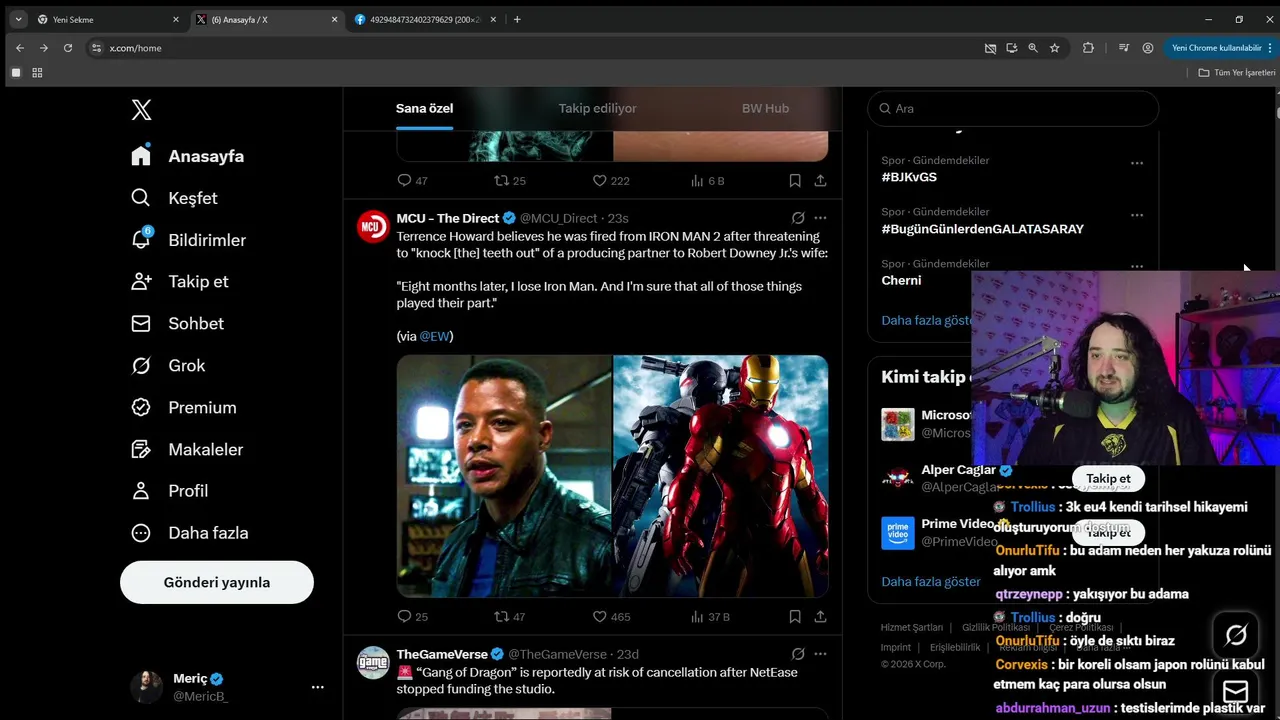Click Daha fazla göster under who to follow
Screen dimensions: 1280x720
tap(931, 581)
